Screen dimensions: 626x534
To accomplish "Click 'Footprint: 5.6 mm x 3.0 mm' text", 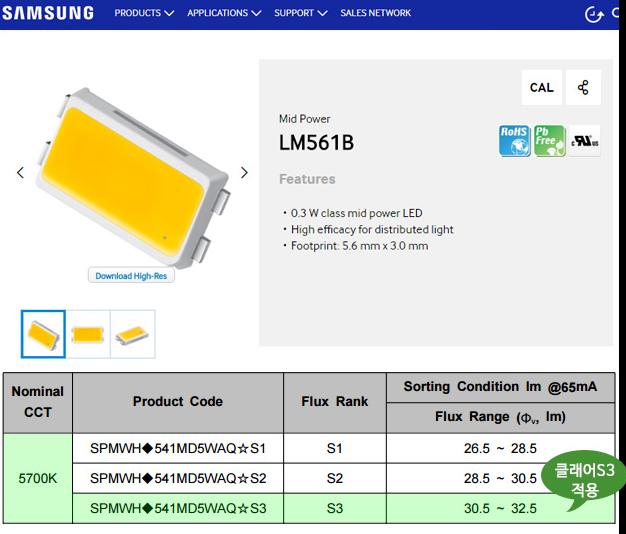I will [359, 246].
